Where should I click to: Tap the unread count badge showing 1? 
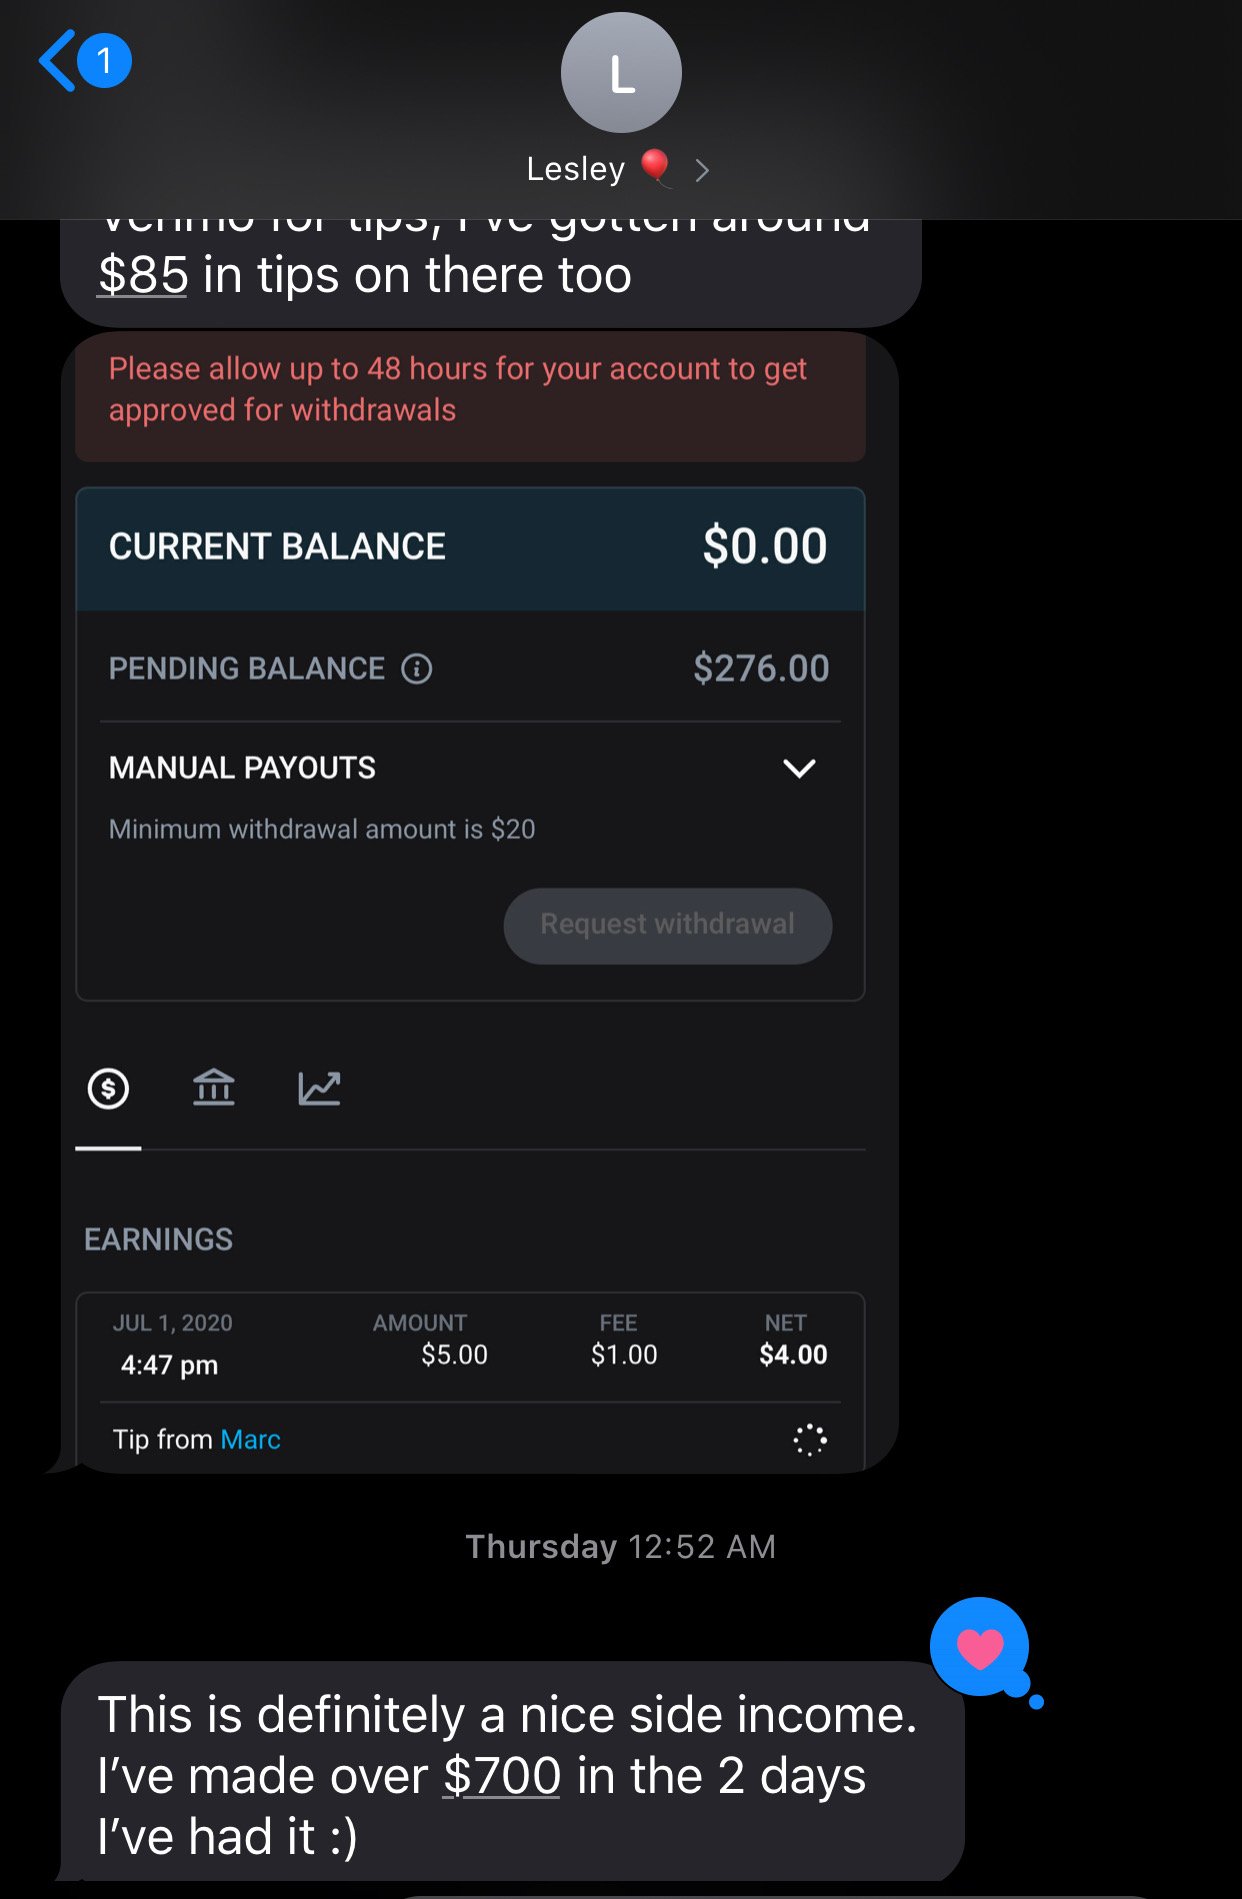(x=104, y=61)
